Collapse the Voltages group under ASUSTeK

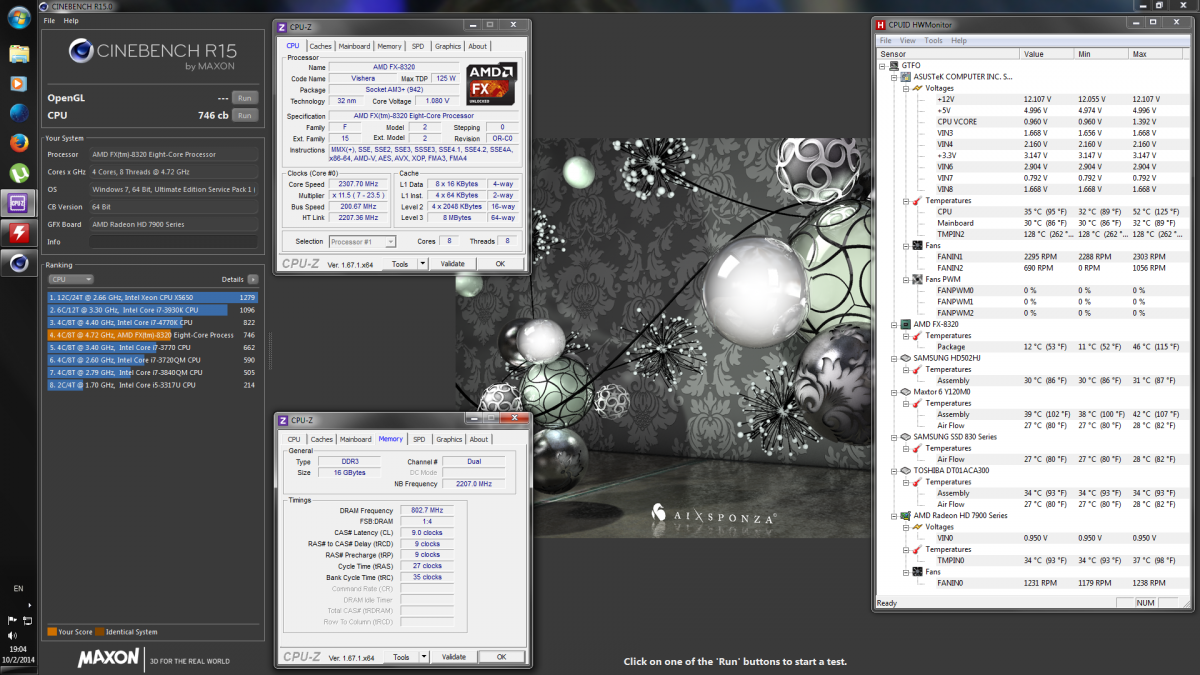[x=904, y=88]
